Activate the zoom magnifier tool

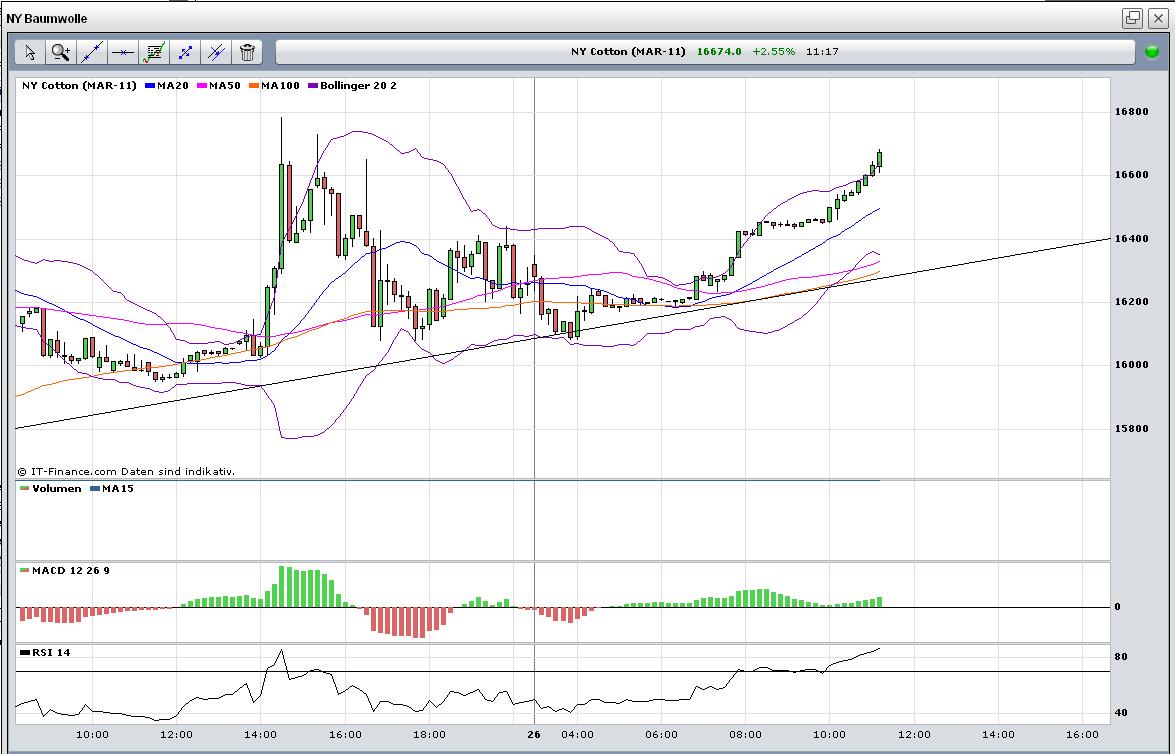(x=60, y=52)
